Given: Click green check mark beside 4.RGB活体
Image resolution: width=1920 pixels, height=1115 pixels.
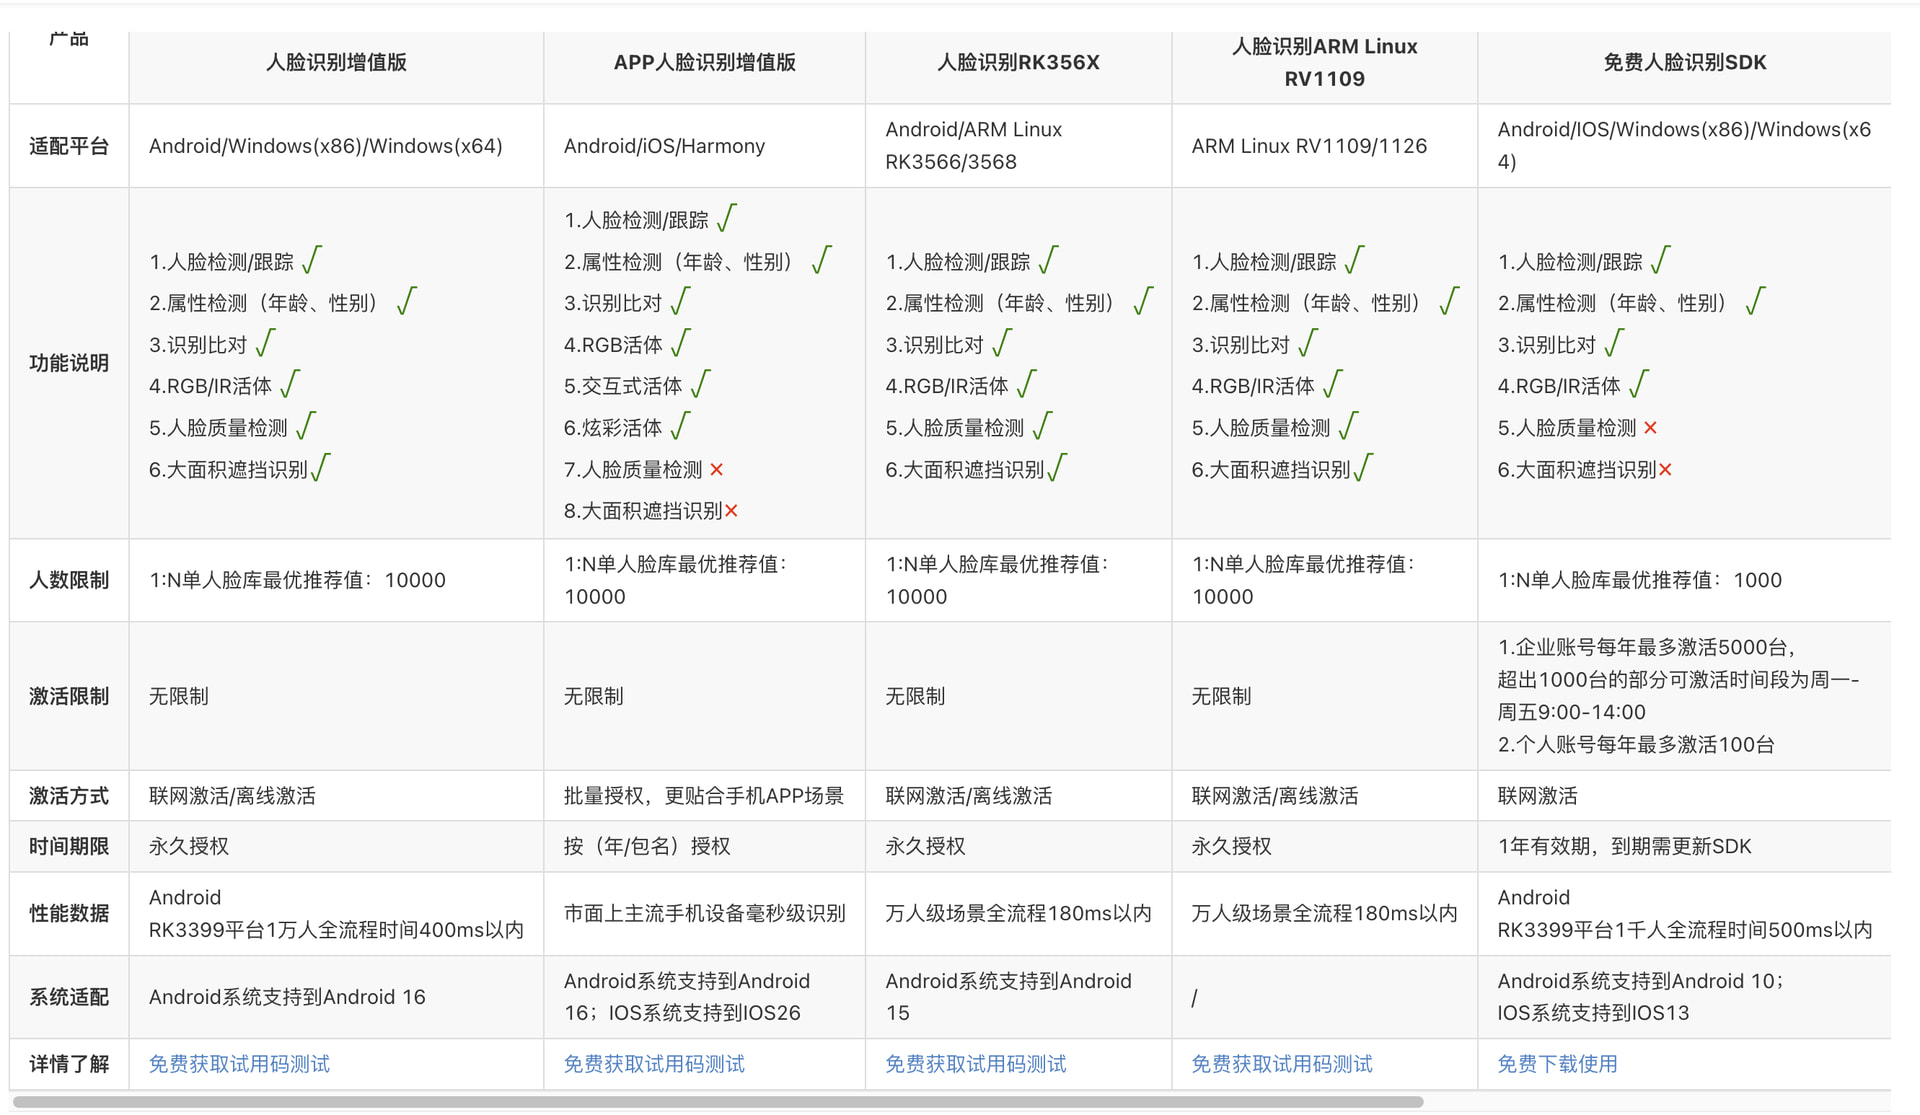Looking at the screenshot, I should [680, 343].
